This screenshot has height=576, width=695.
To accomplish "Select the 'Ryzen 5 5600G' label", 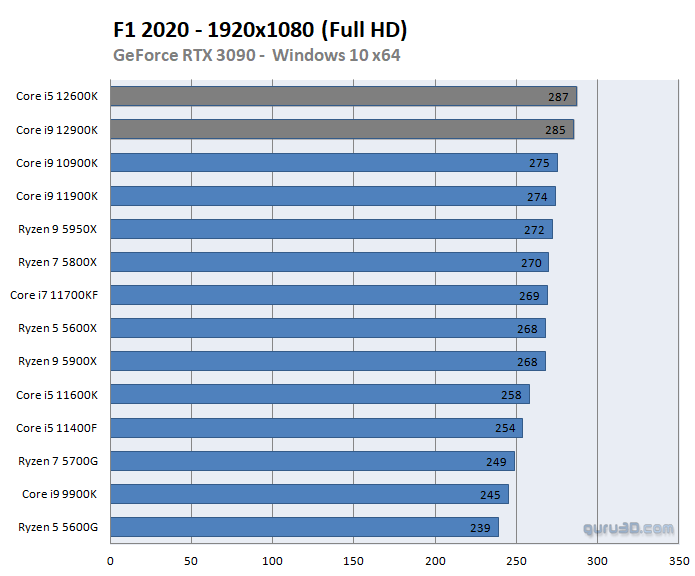I will click(x=58, y=527).
